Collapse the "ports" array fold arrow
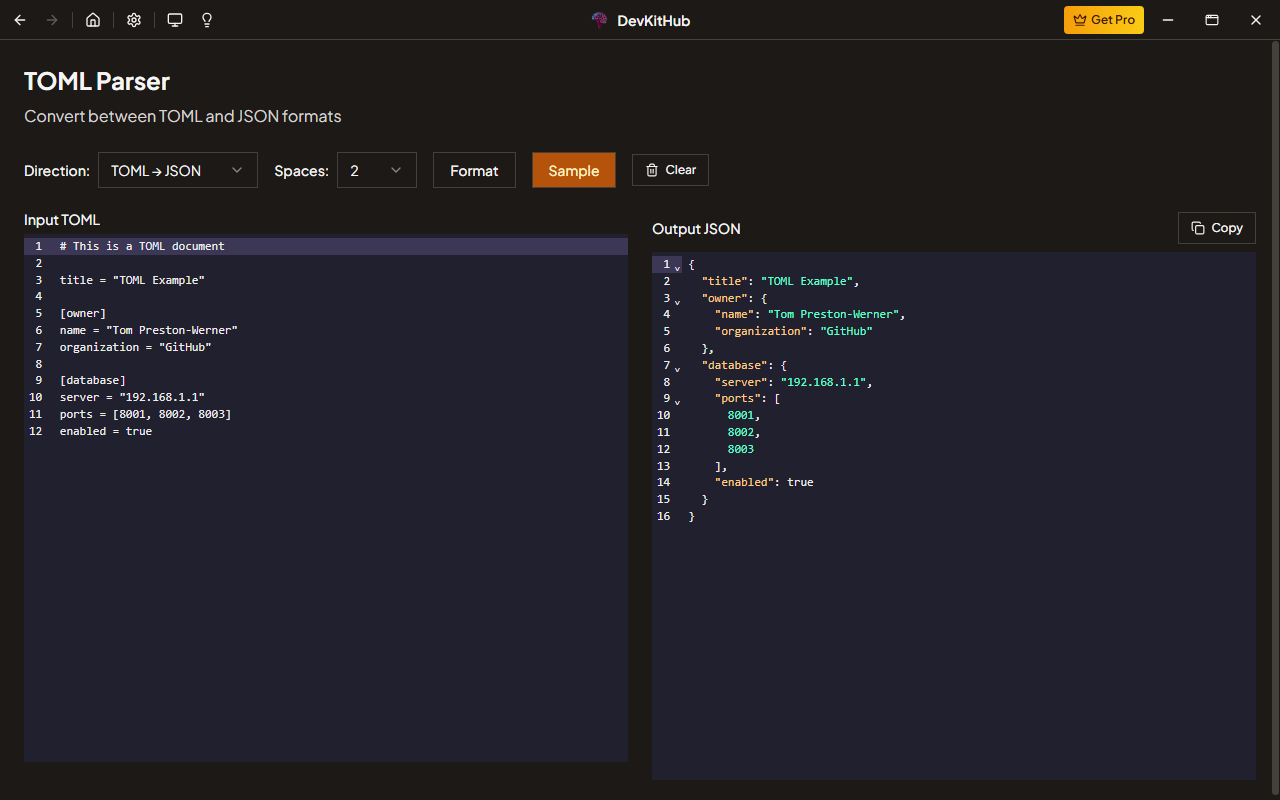 click(x=677, y=401)
